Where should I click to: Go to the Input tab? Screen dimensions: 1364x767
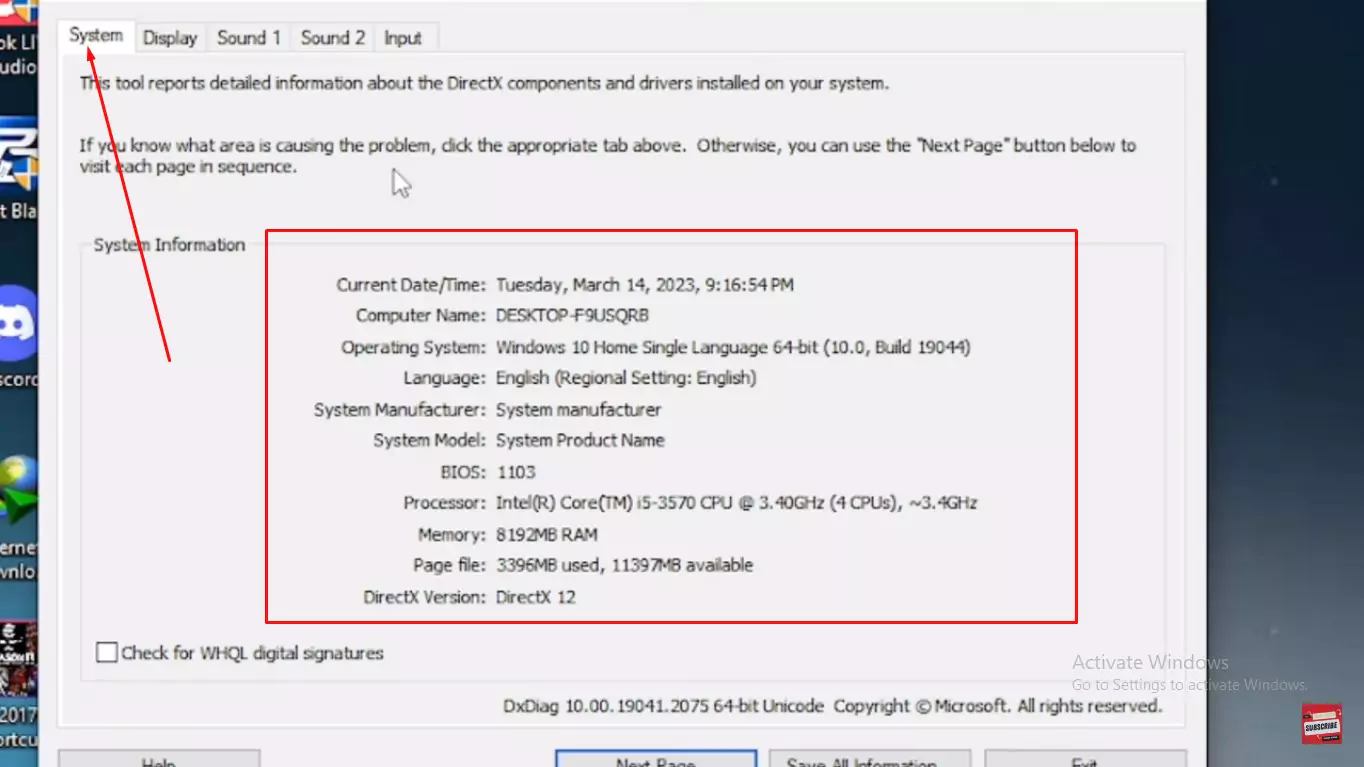click(x=403, y=38)
